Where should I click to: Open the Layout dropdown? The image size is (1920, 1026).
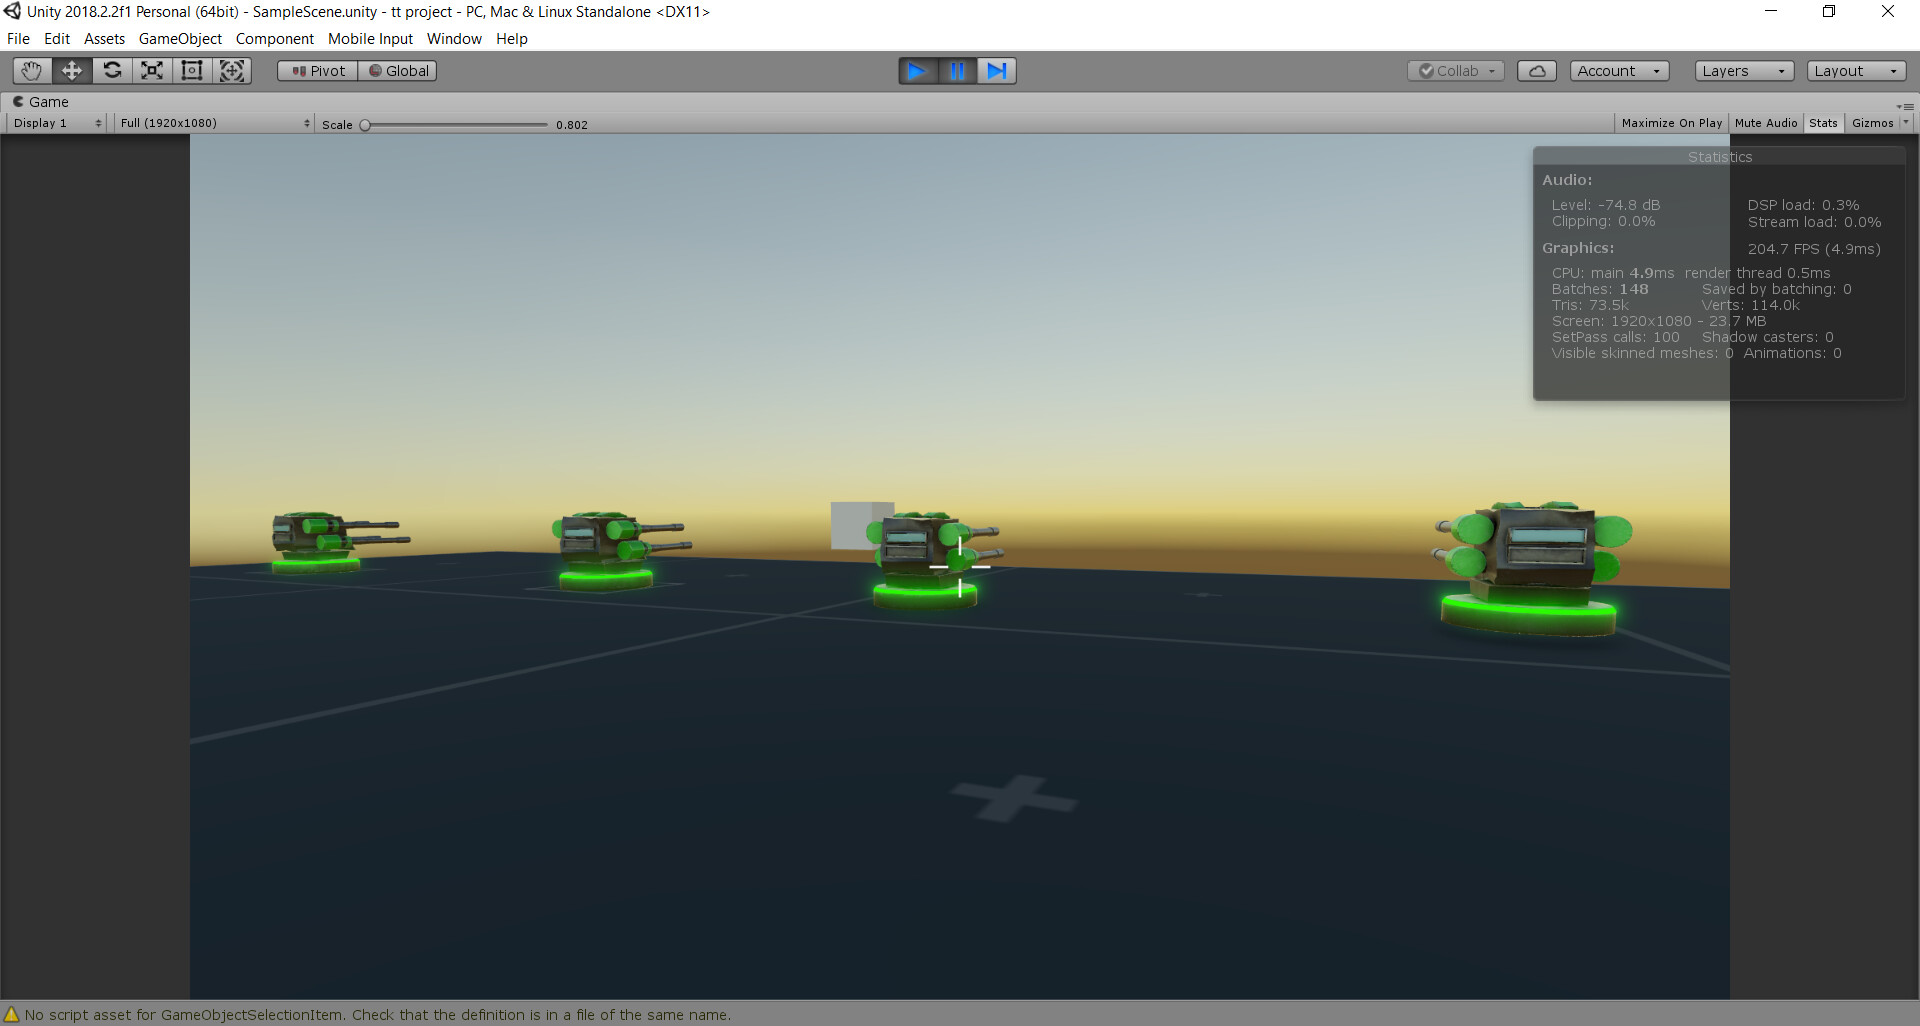1855,70
